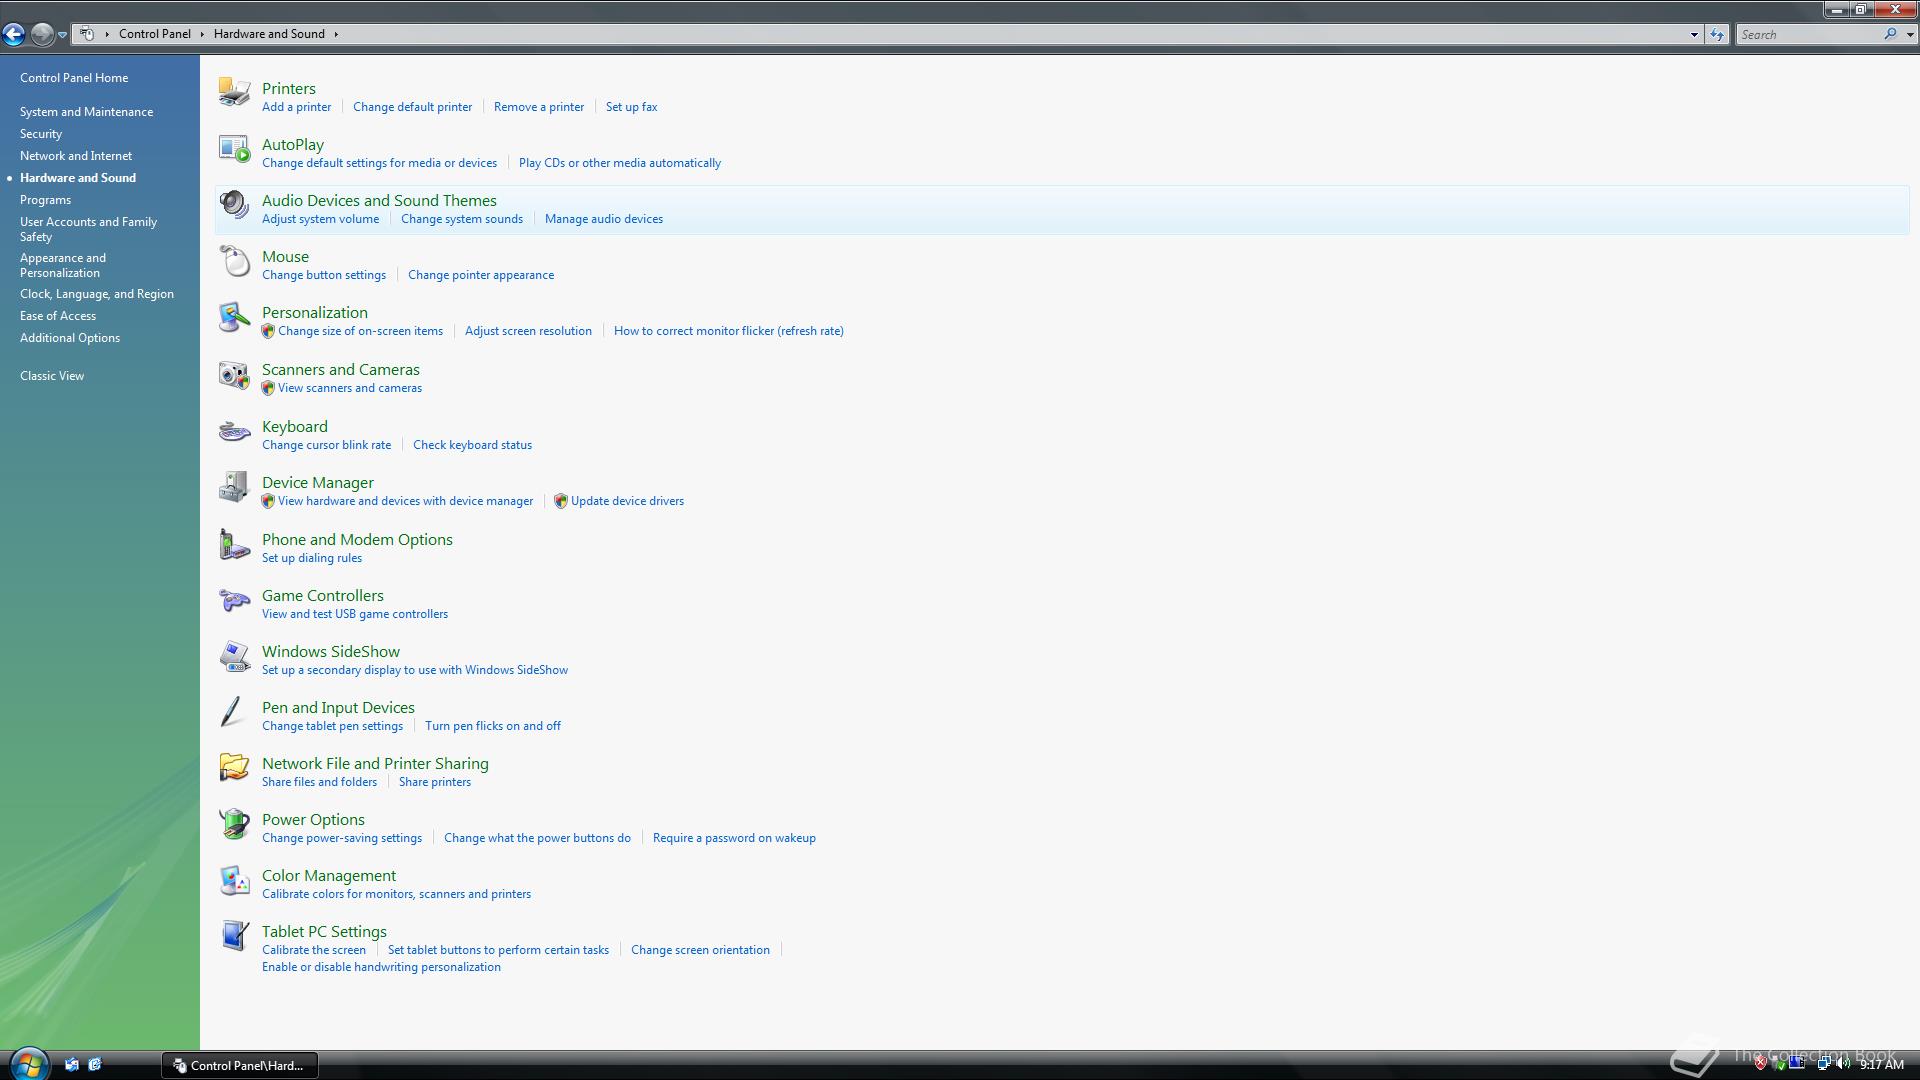The image size is (1920, 1080).
Task: Open Ease of Access in sidebar
Action: [58, 316]
